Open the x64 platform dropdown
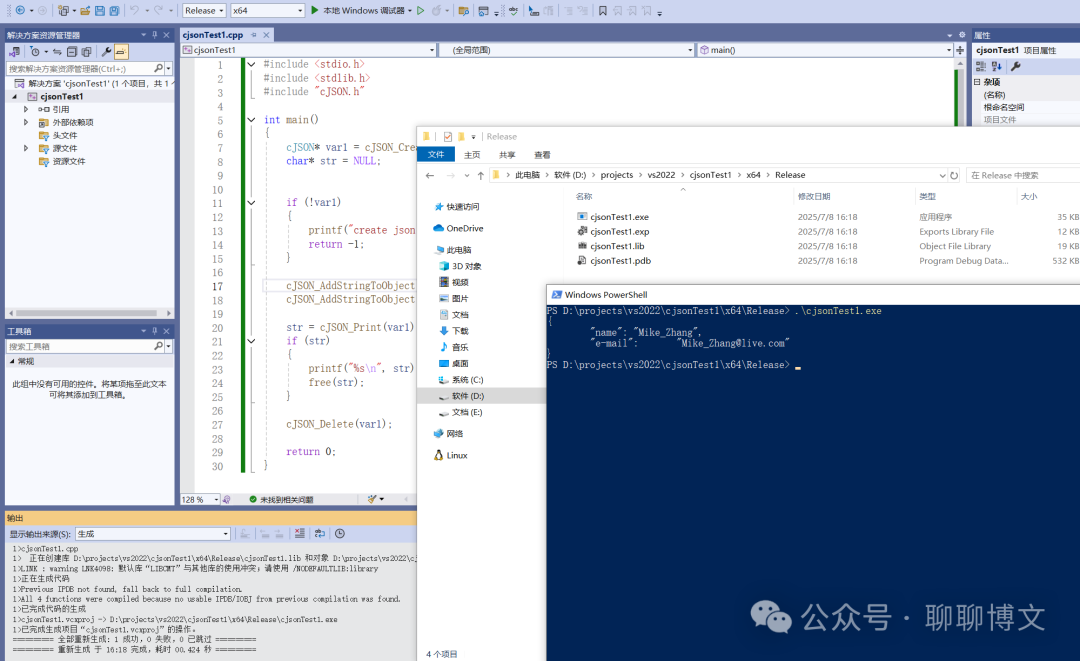The height and width of the screenshot is (661, 1080). tap(266, 10)
